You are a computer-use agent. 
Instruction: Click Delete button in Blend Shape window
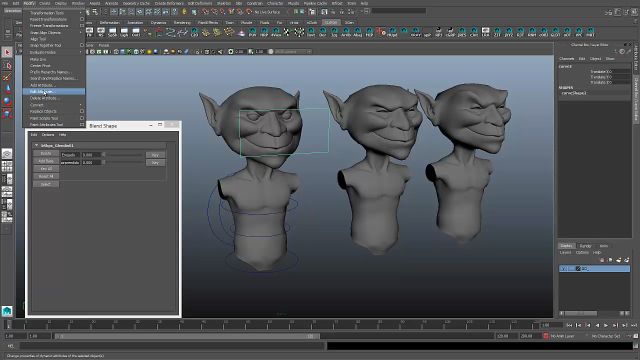46,153
